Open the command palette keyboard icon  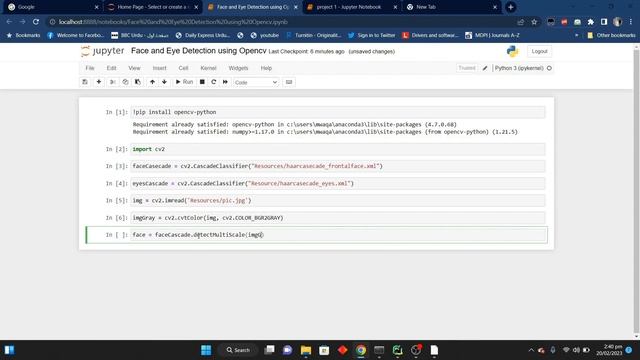coord(289,82)
